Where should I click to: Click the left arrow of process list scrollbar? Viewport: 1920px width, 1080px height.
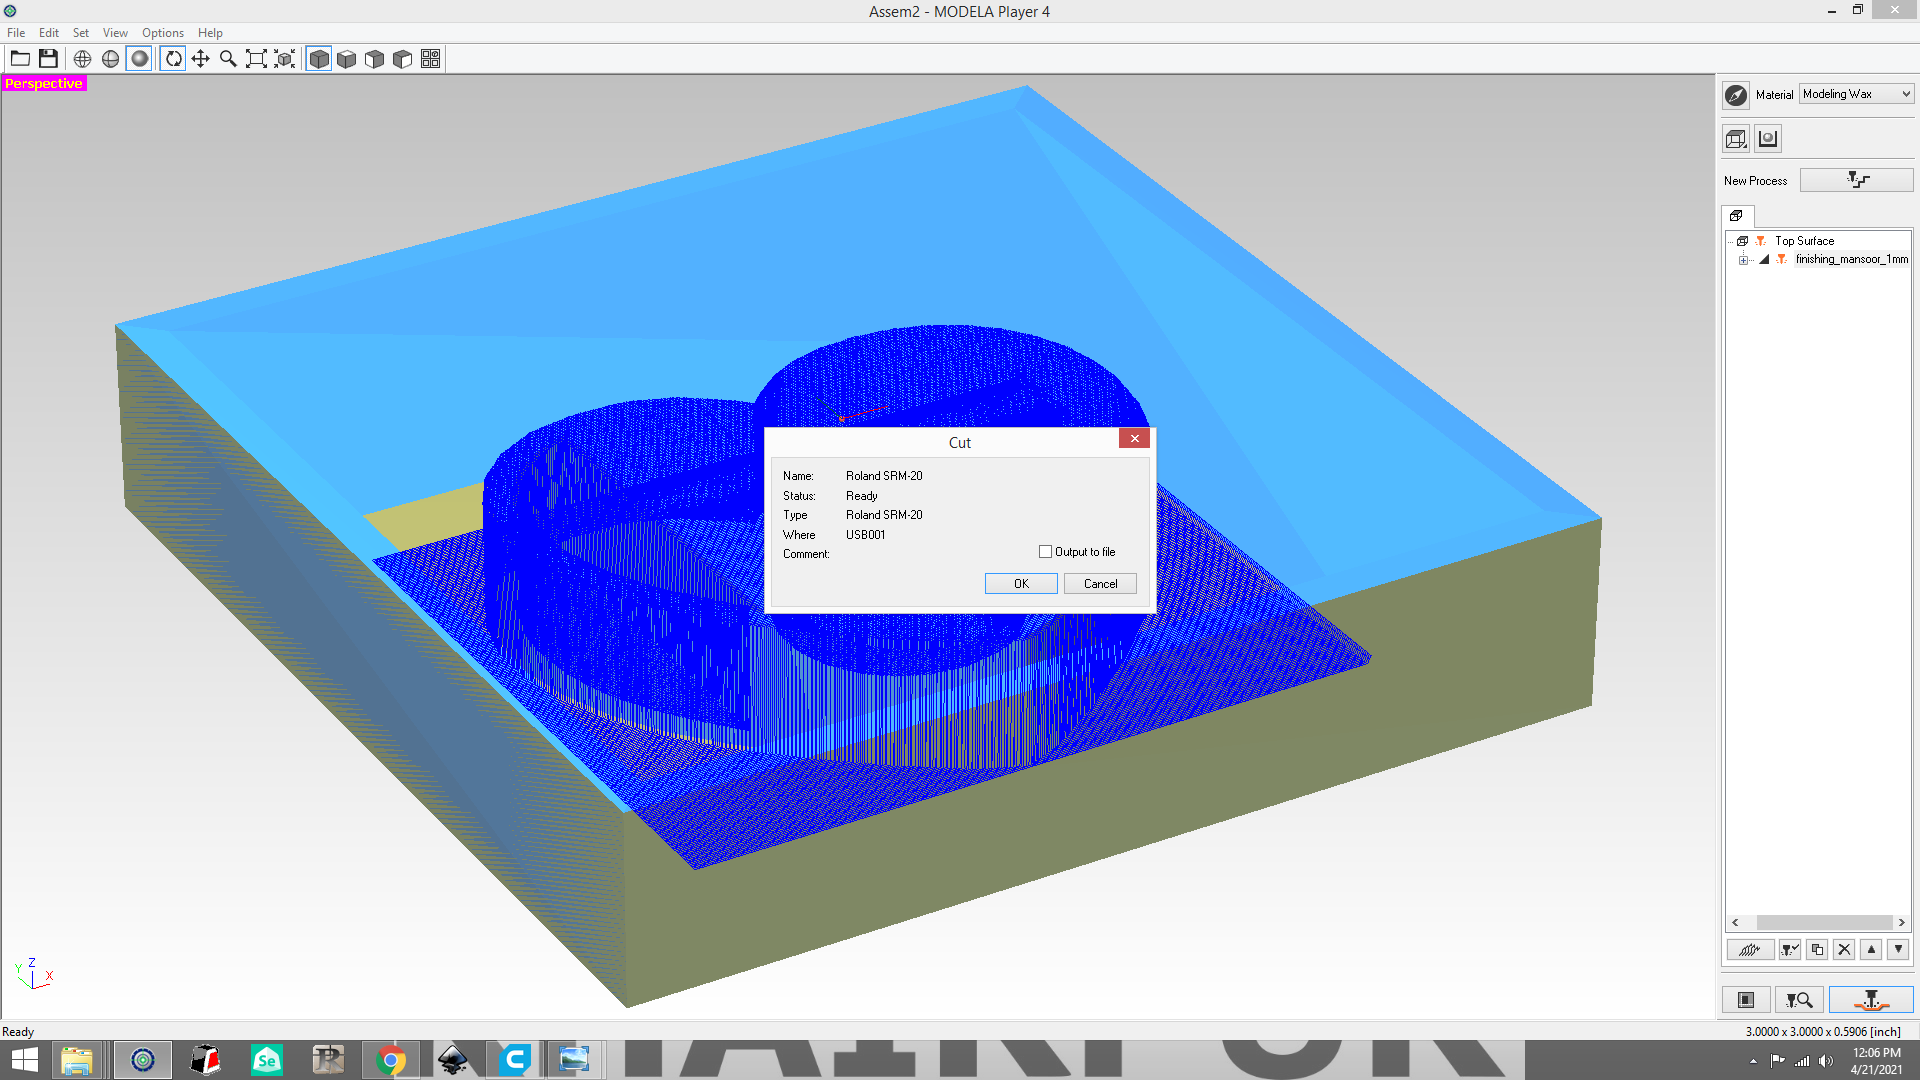(1736, 923)
